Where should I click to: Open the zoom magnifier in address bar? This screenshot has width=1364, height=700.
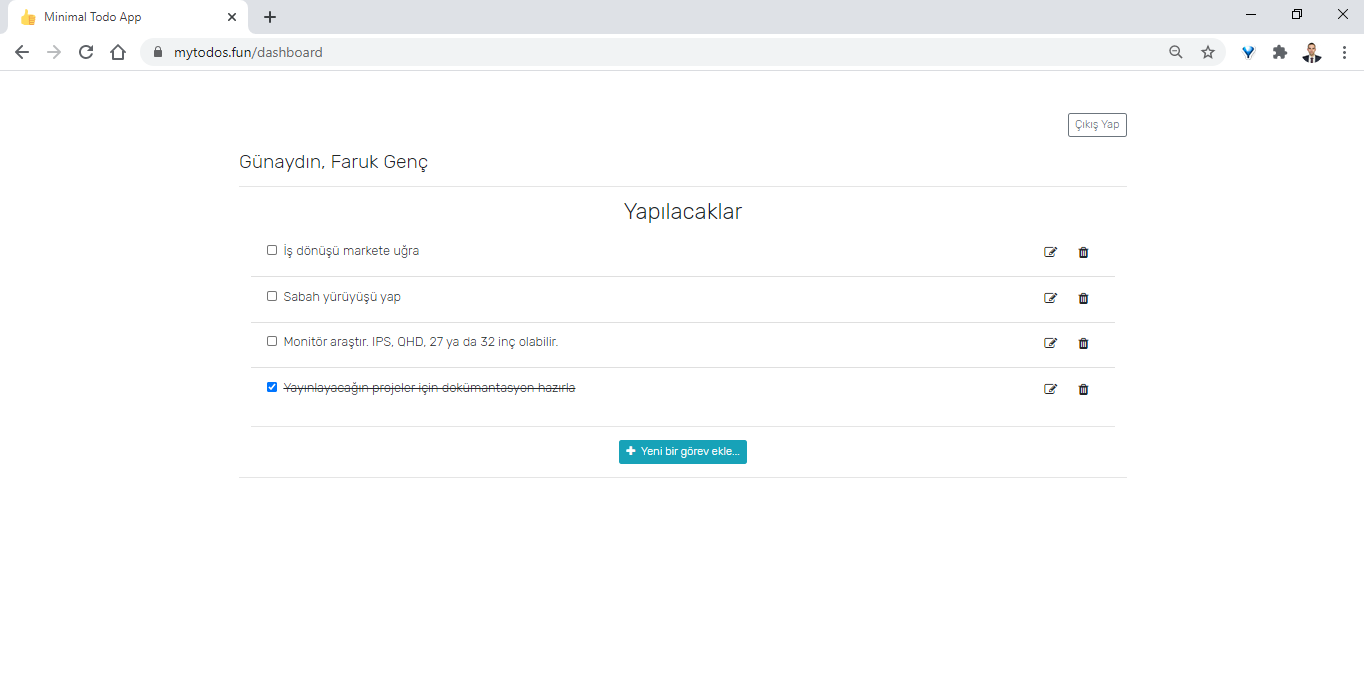point(1176,52)
